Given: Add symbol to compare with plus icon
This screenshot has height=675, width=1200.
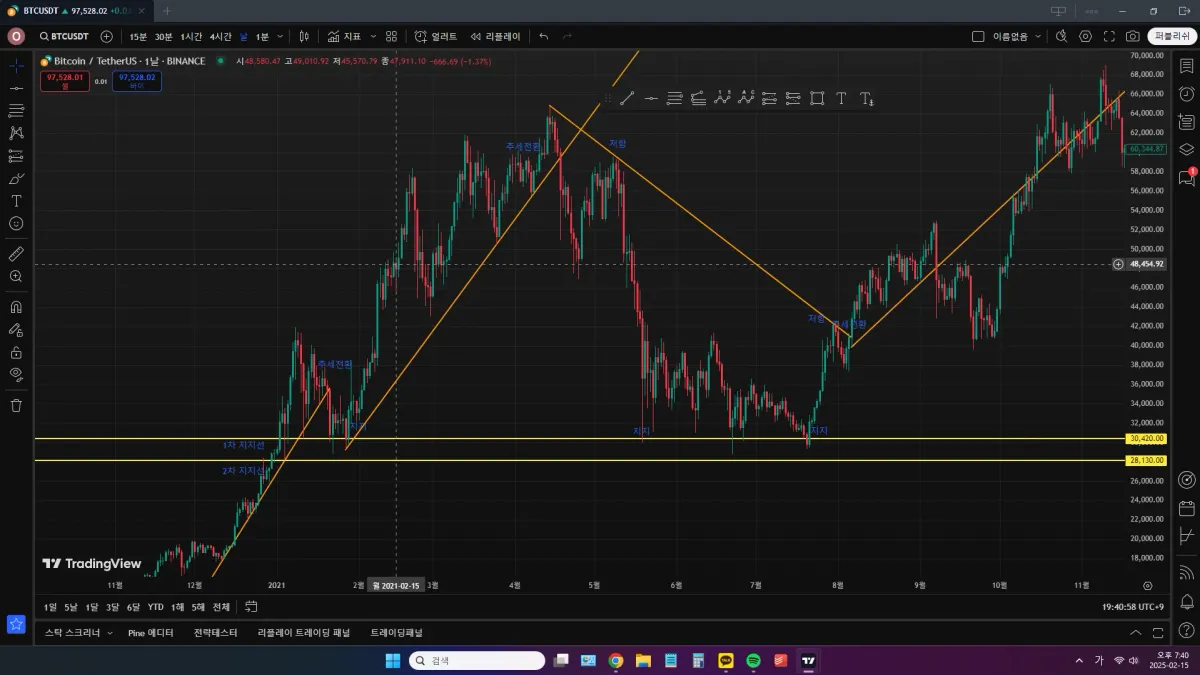Looking at the screenshot, I should (107, 36).
